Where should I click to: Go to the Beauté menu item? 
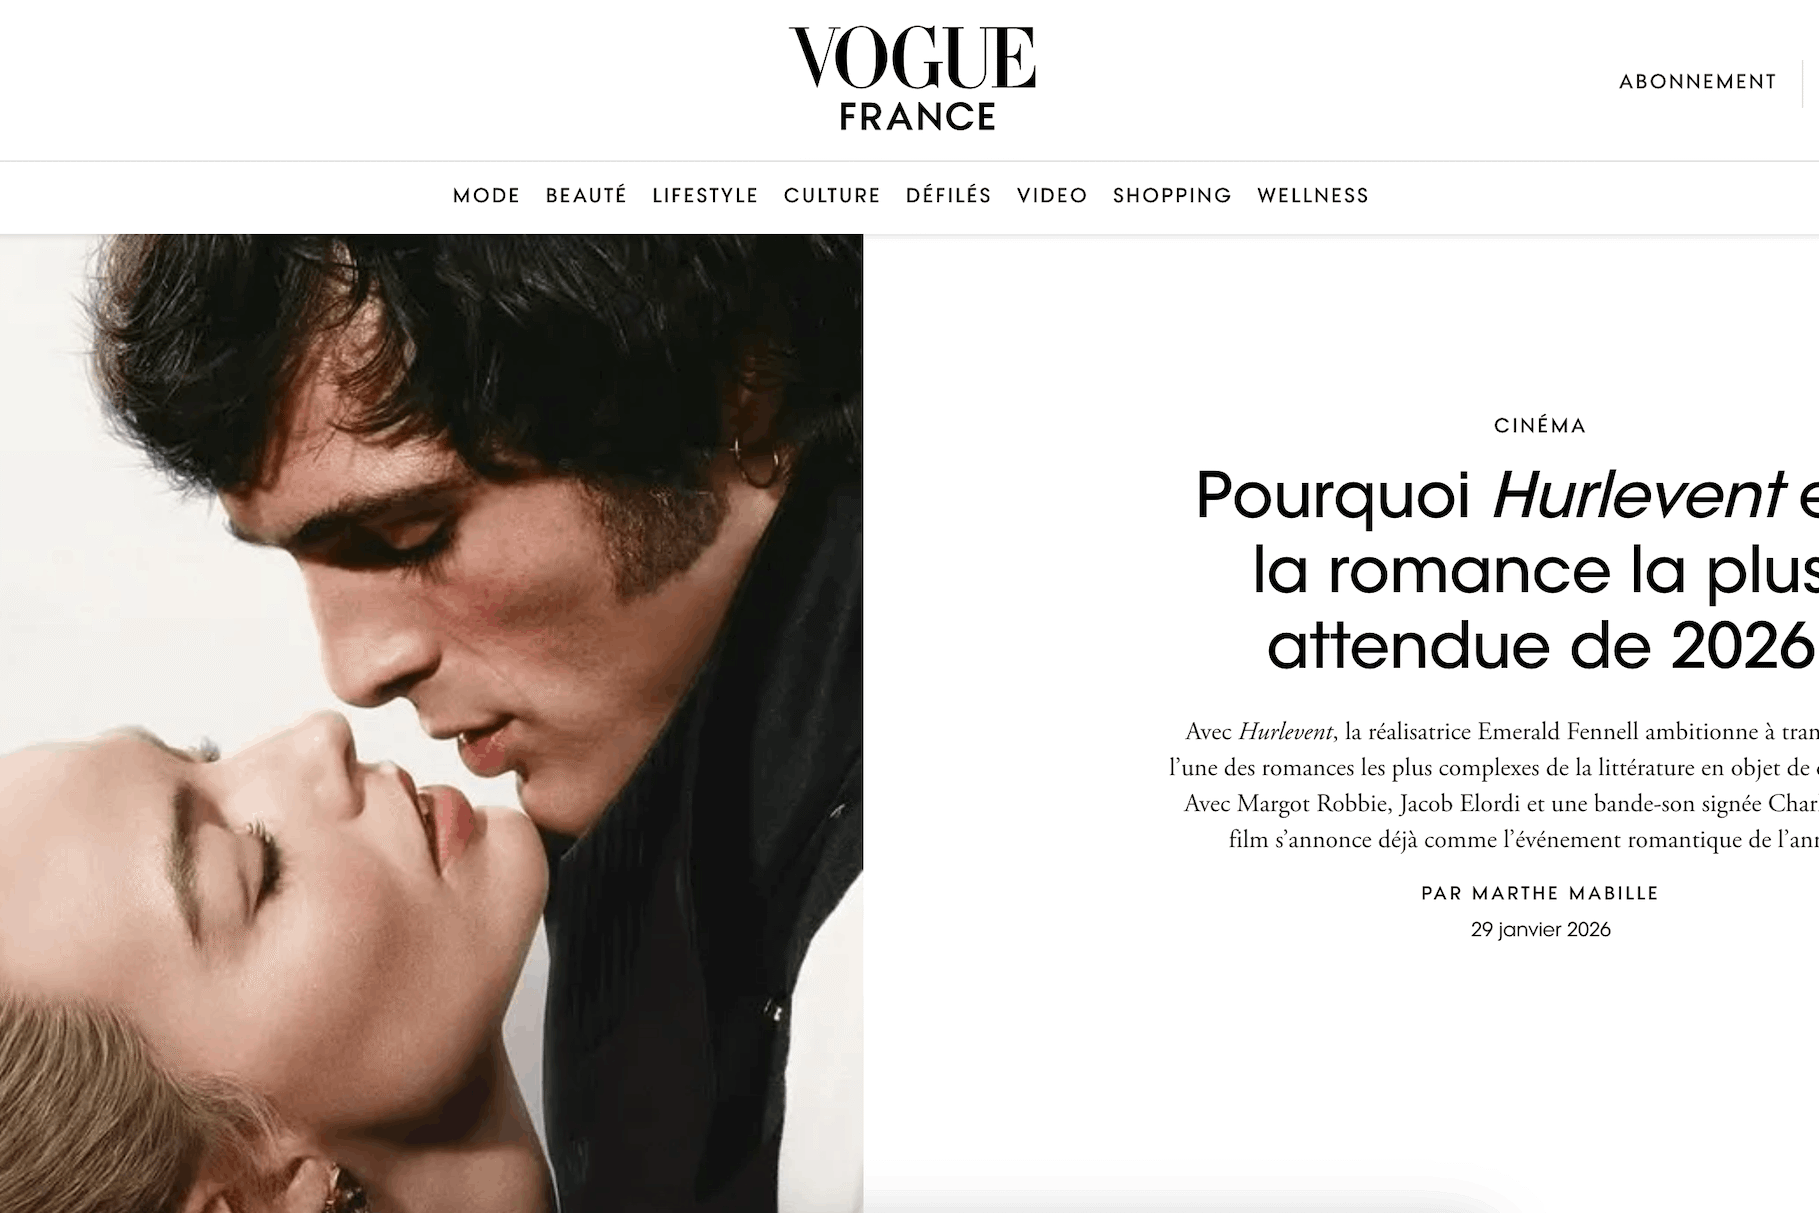pyautogui.click(x=586, y=196)
